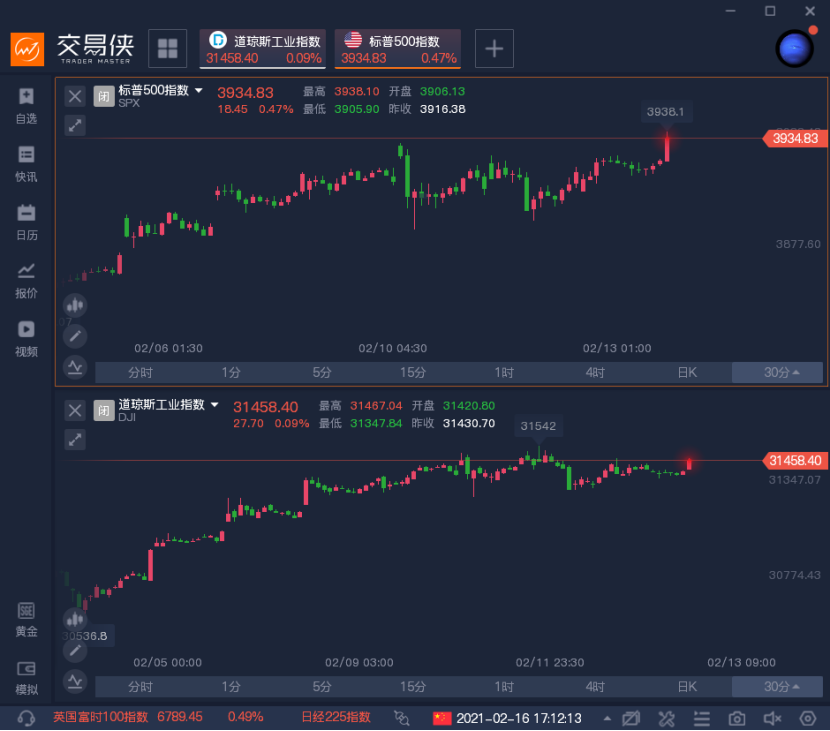Click the China flag time zone icon
830x731 pixels.
[x=441, y=718]
